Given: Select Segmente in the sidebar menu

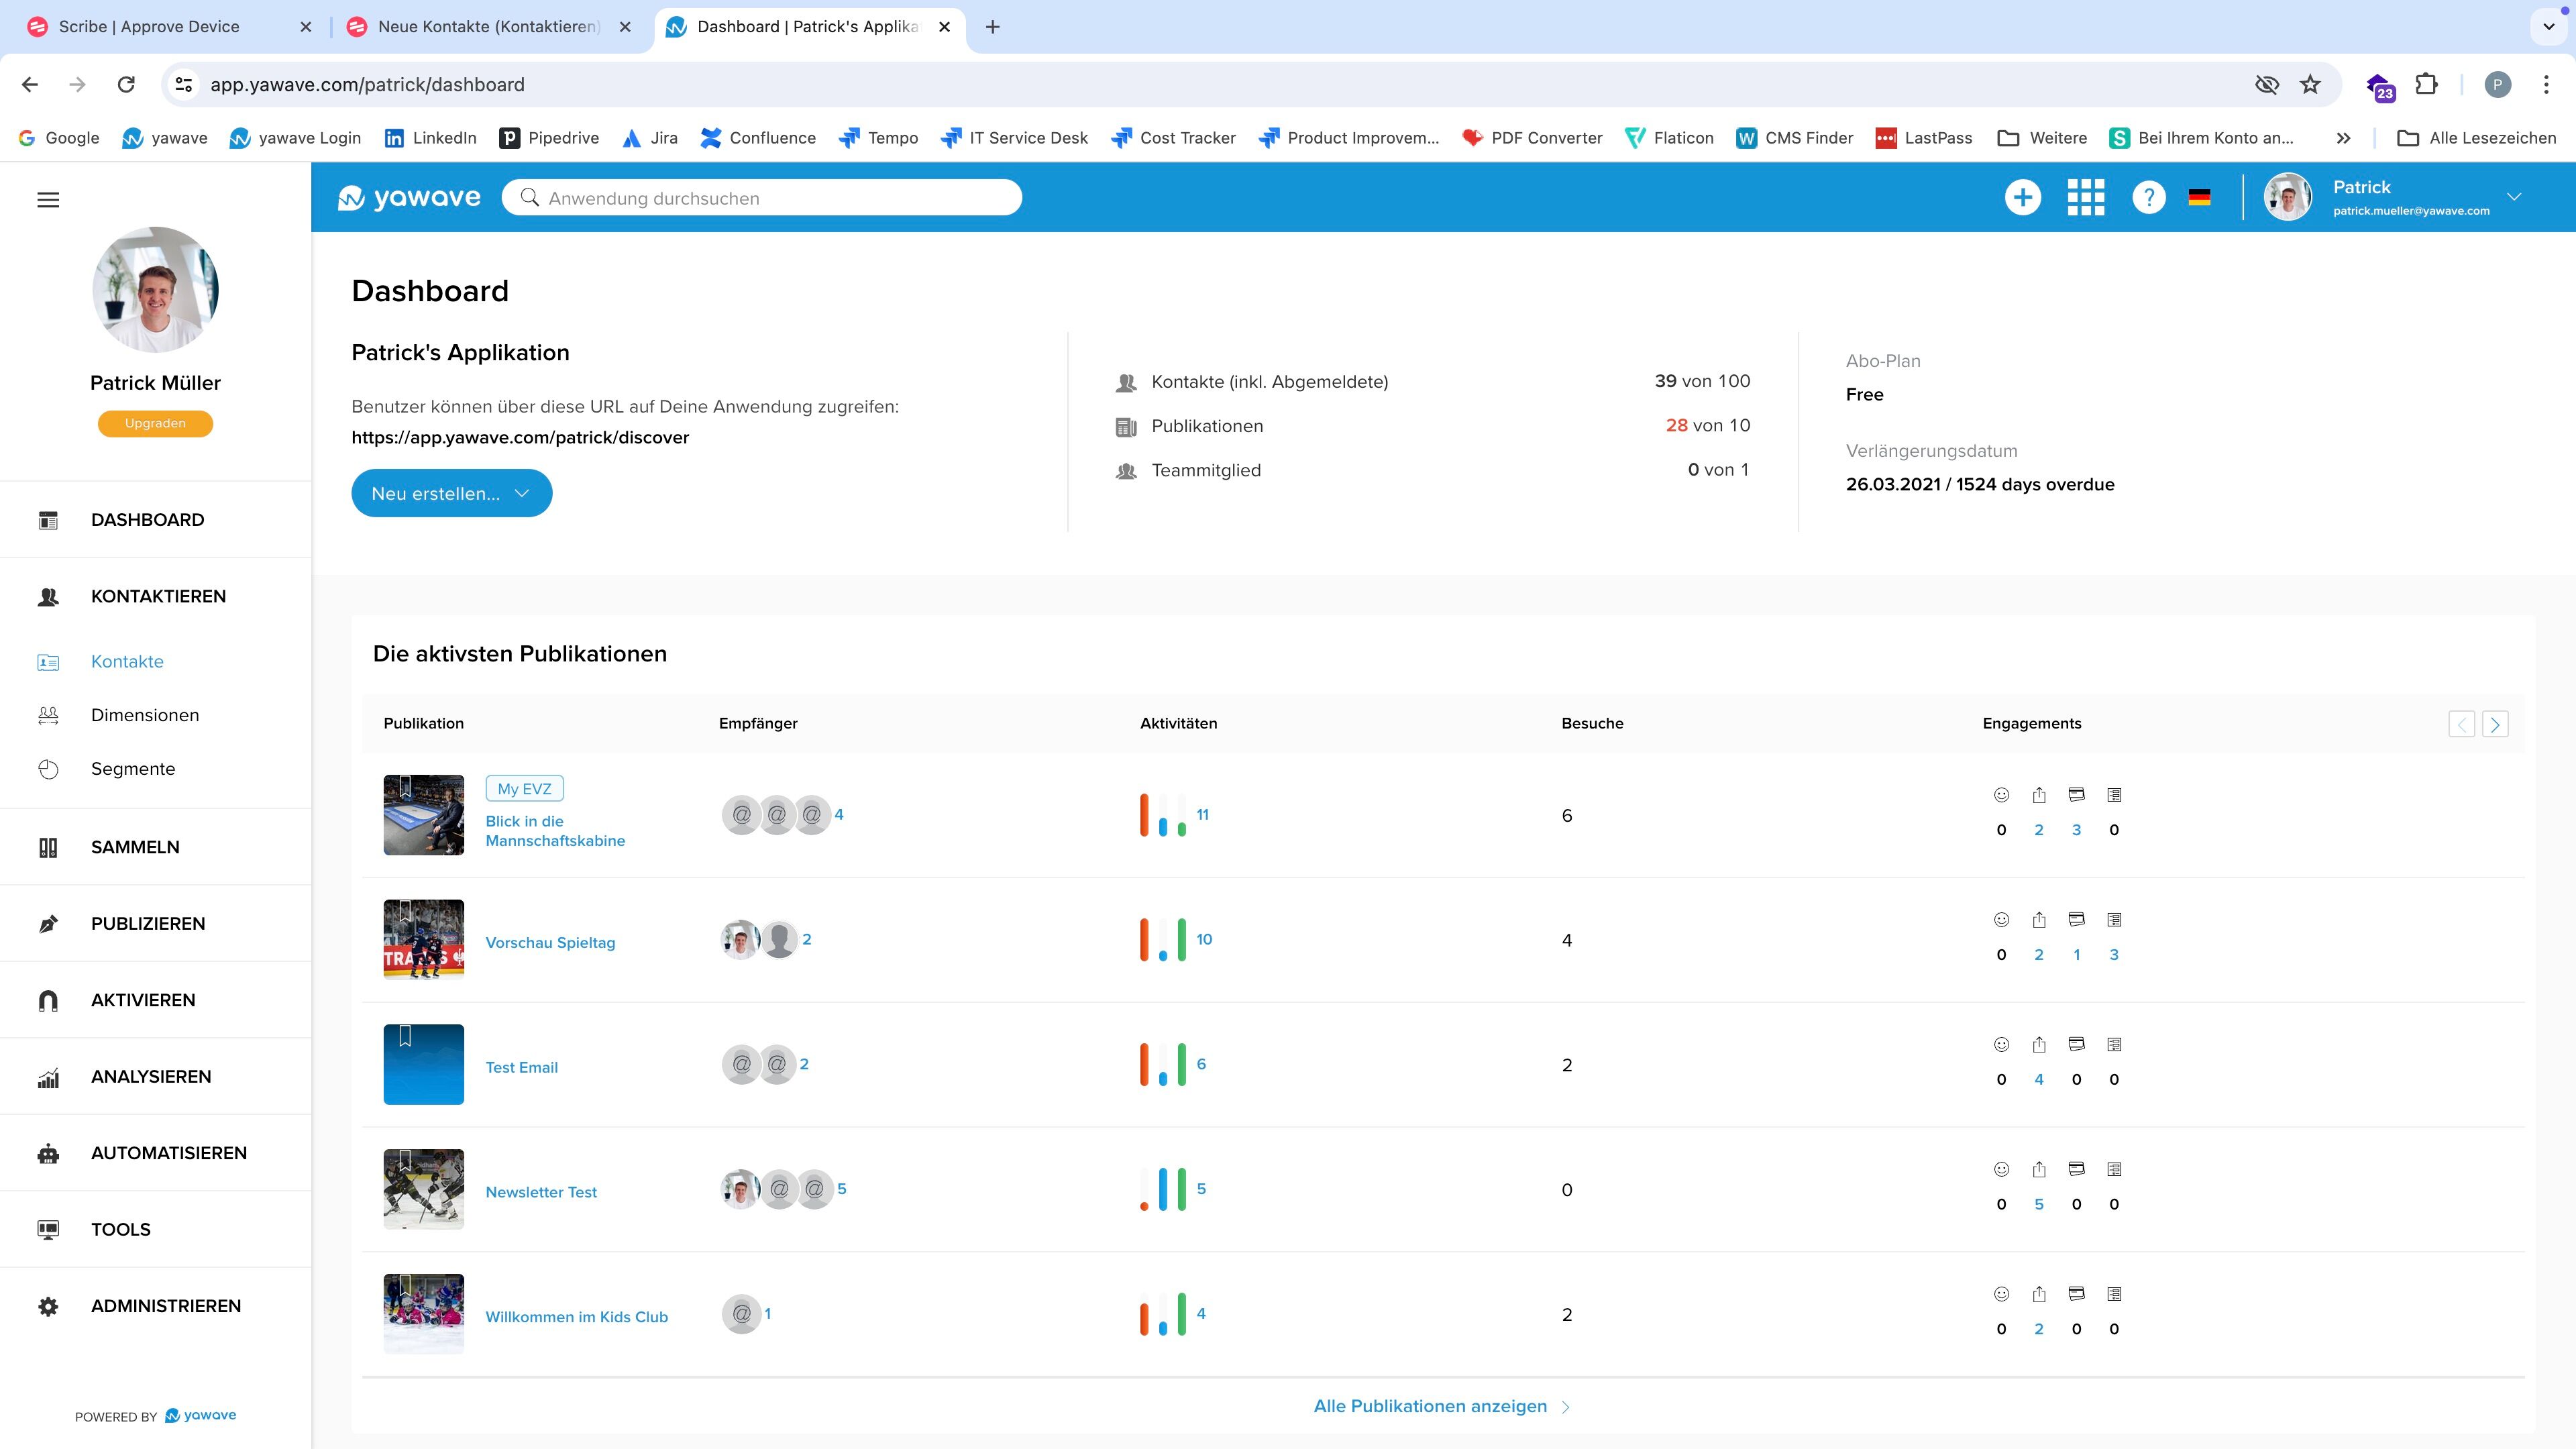Looking at the screenshot, I should coord(132,768).
